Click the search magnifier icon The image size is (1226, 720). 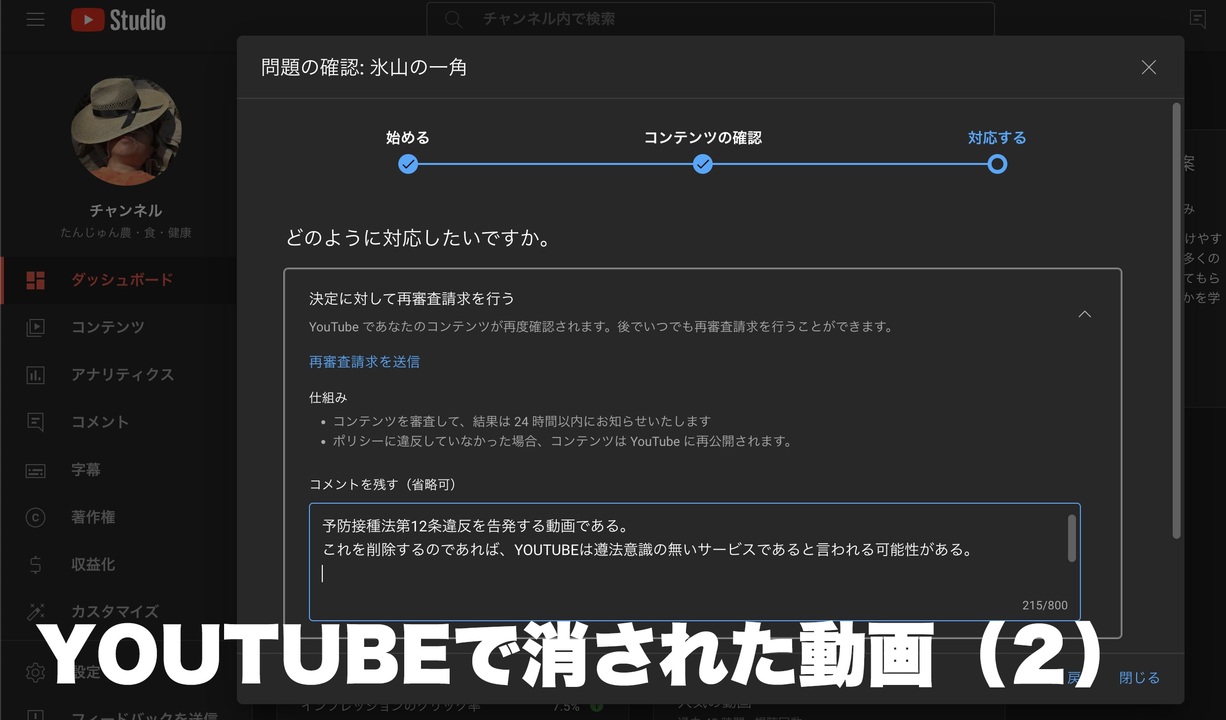click(454, 19)
